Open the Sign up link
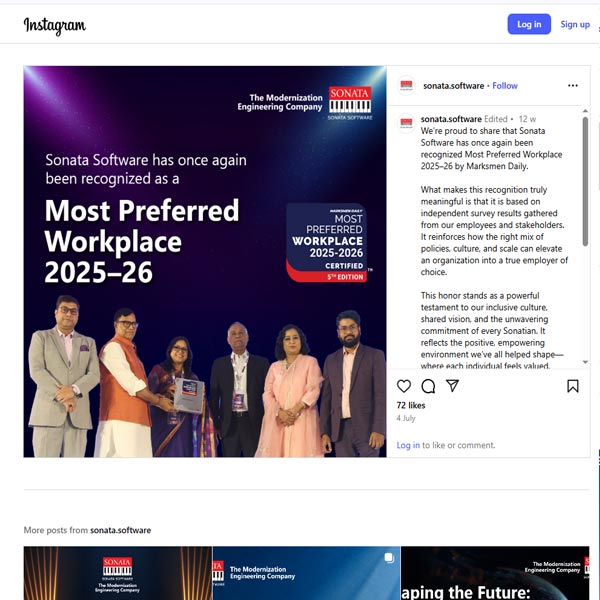Screen dimensions: 600x600 coord(575,24)
